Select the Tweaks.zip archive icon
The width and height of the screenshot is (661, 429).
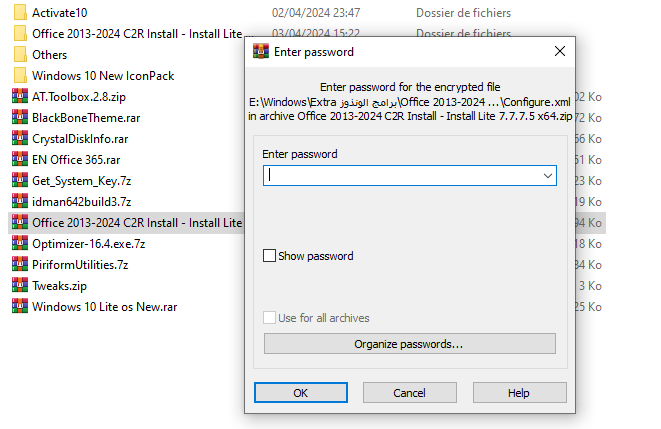click(20, 285)
